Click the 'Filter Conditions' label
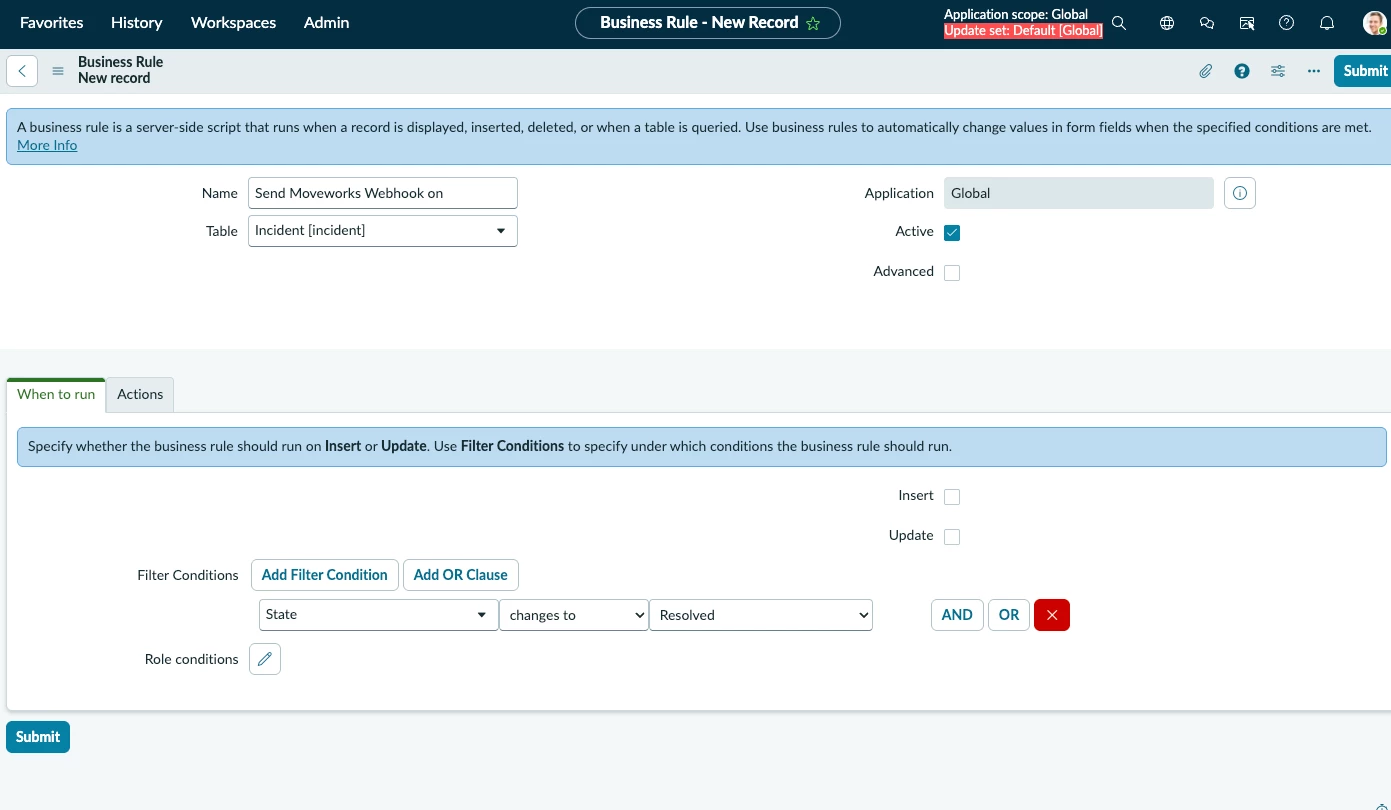Viewport: 1391px width, 810px height. click(188, 575)
